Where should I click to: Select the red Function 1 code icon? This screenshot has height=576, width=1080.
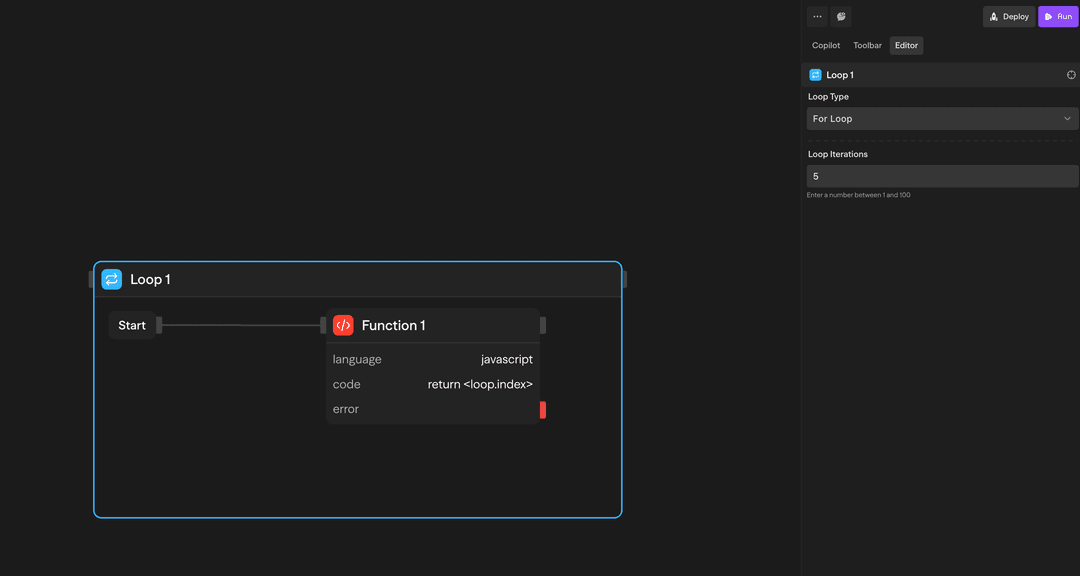[344, 324]
